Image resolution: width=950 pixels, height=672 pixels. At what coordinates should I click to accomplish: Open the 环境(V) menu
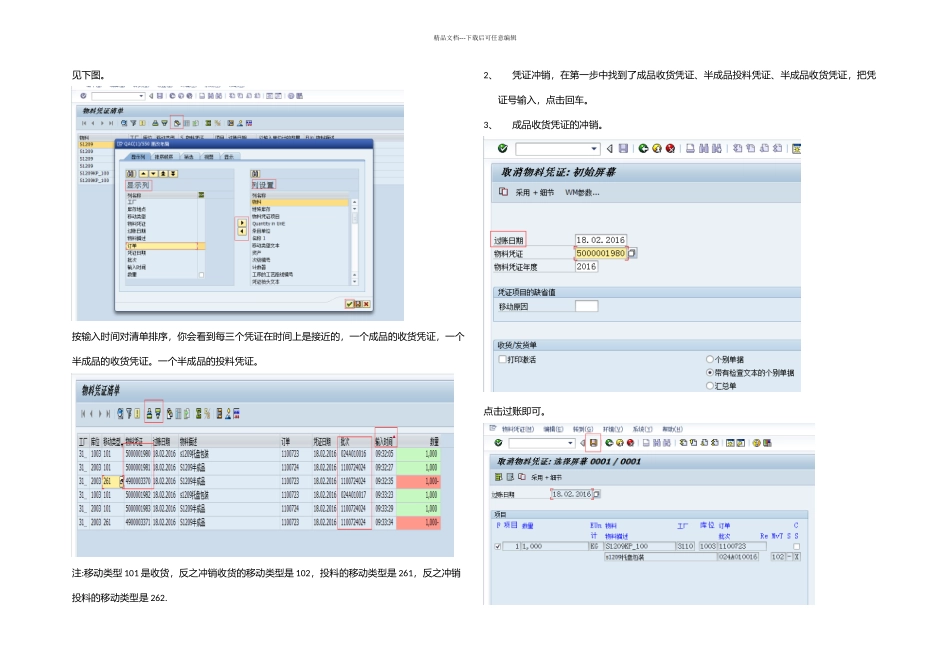pyautogui.click(x=613, y=429)
